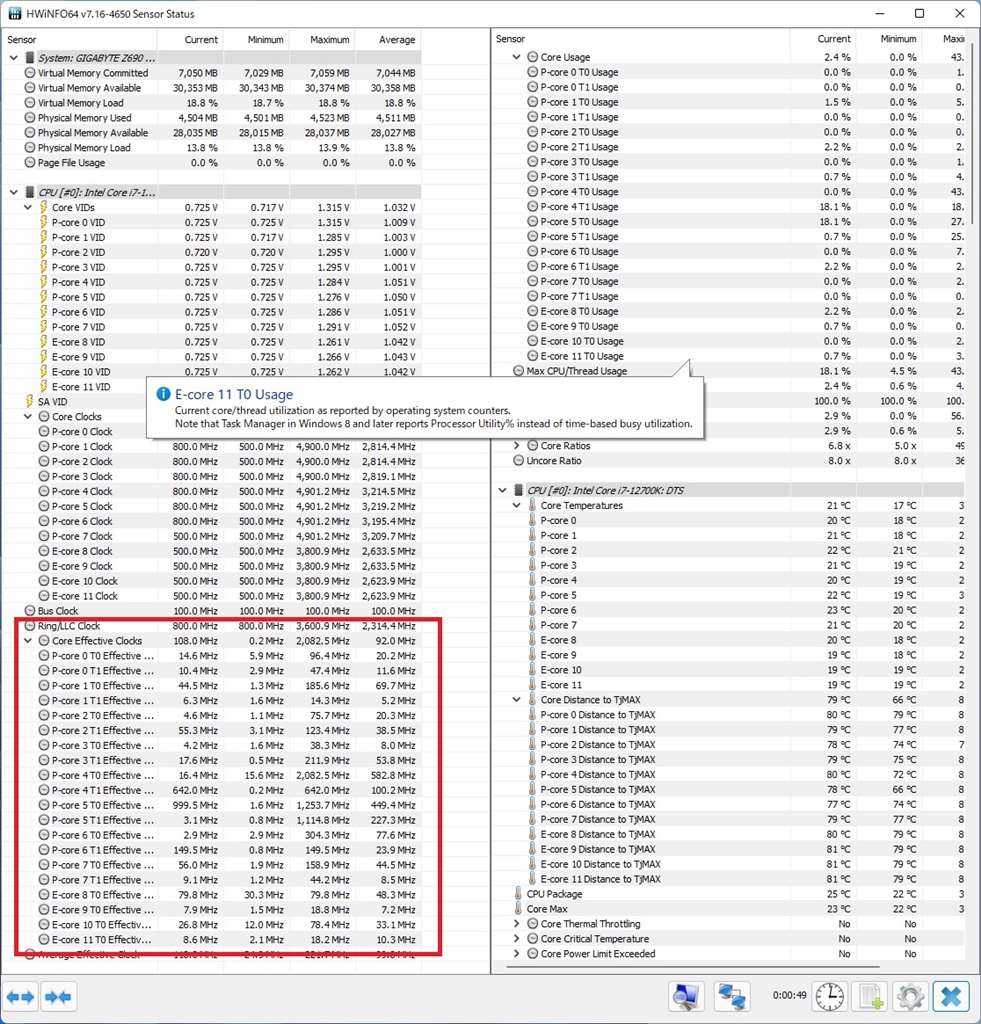The height and width of the screenshot is (1024, 981).
Task: Open the remote monitor with magnifier icon
Action: point(686,997)
